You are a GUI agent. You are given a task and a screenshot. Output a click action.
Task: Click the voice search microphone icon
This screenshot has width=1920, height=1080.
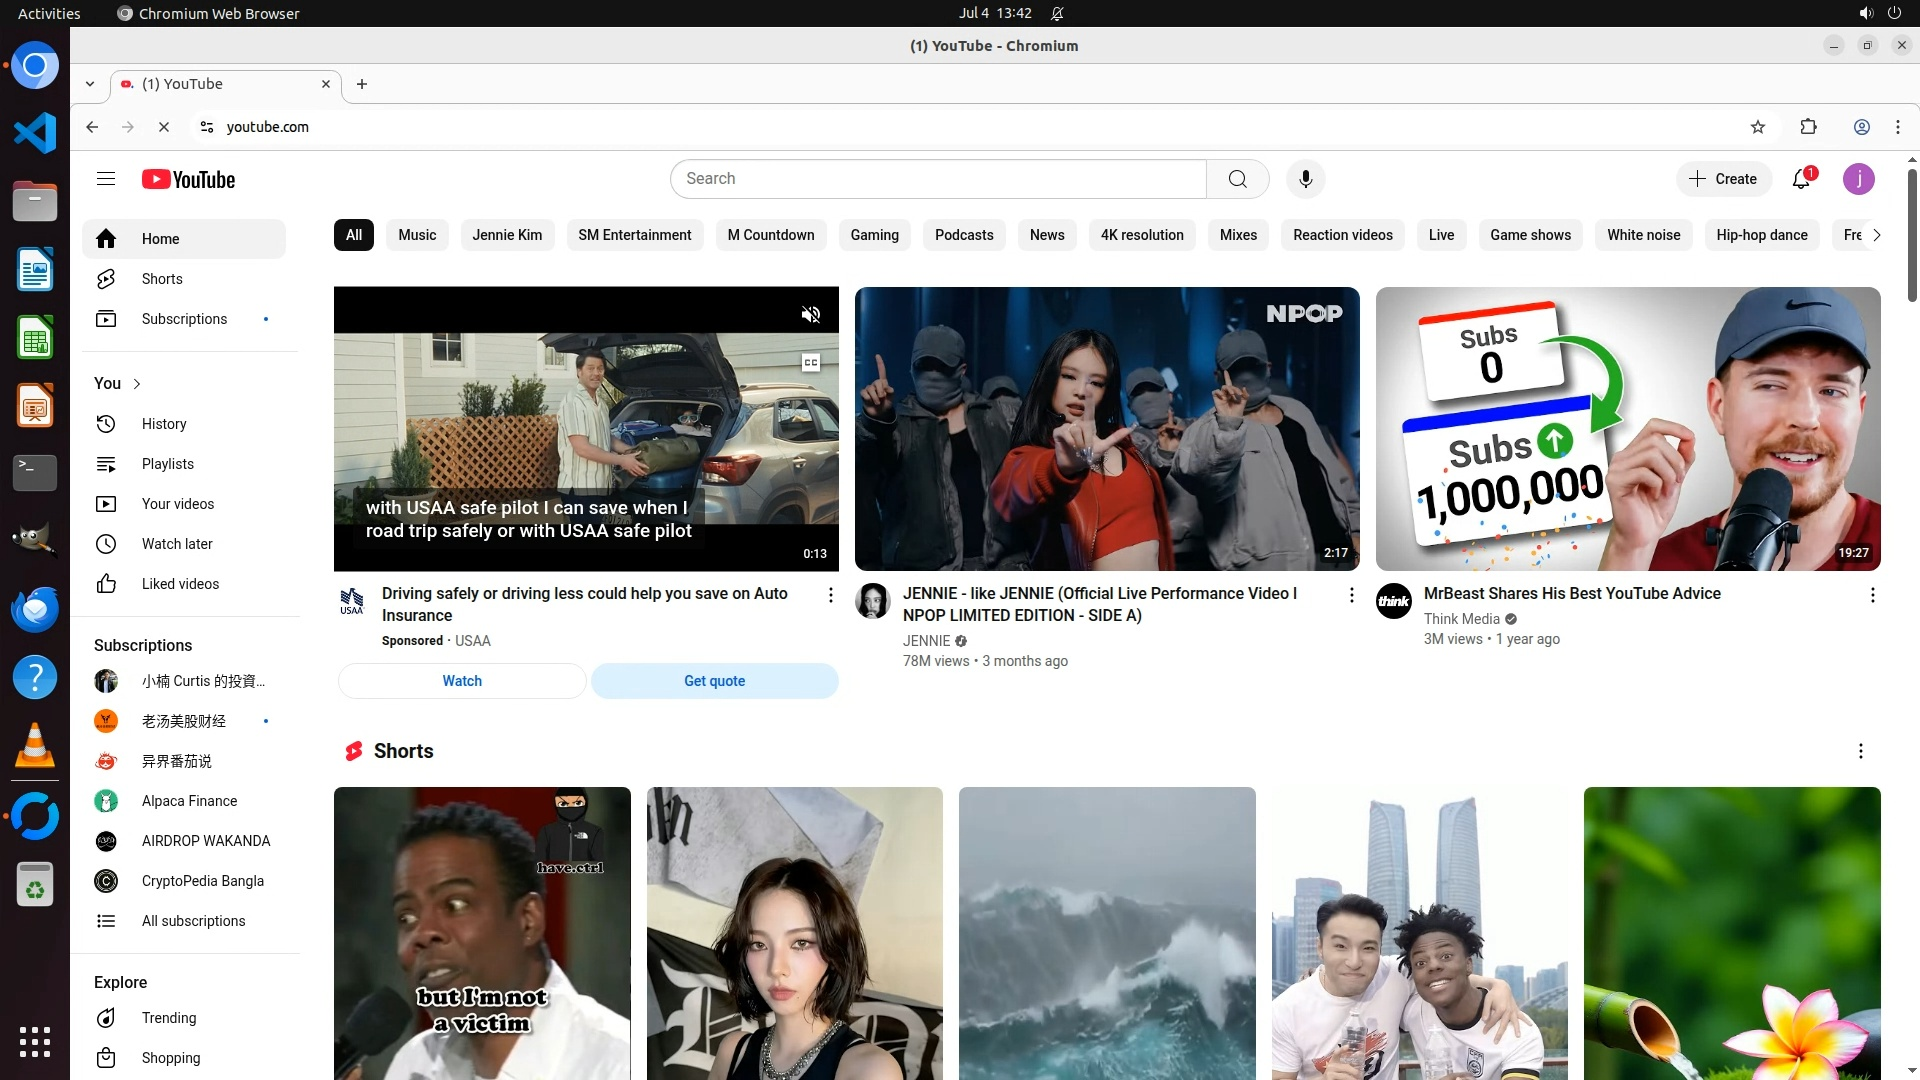[1305, 179]
